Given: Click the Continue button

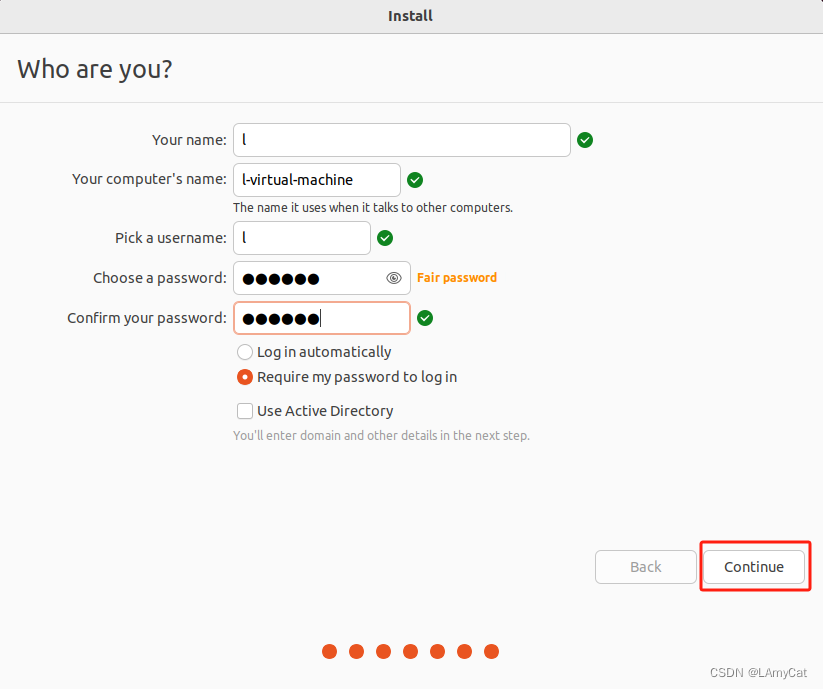Looking at the screenshot, I should 754,567.
